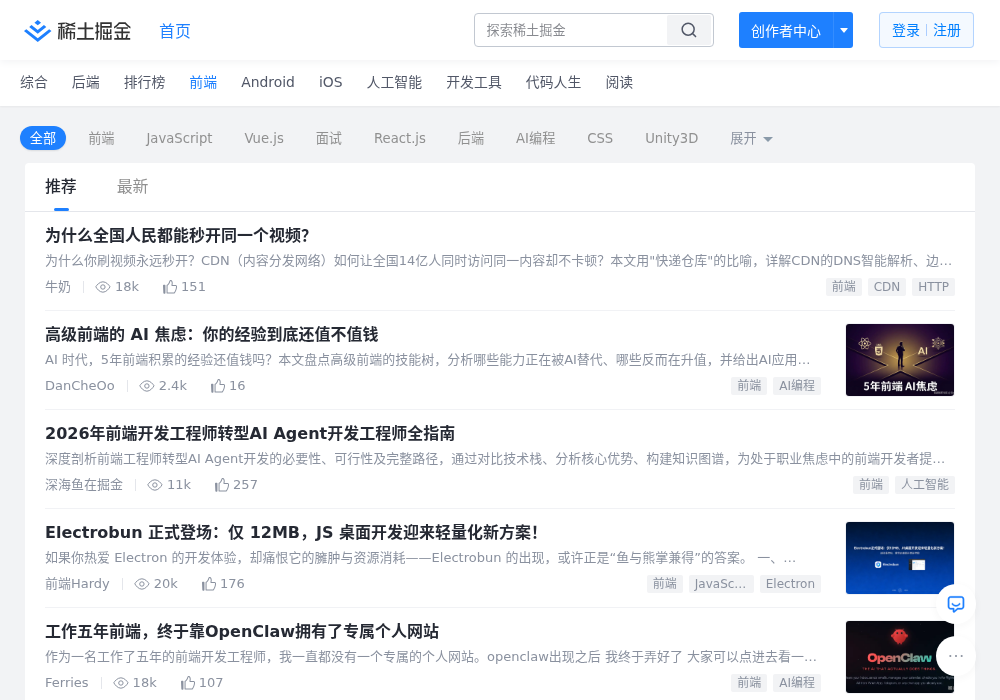Screen dimensions: 1000x700
Task: Switch to the 最新 tab
Action: [133, 187]
